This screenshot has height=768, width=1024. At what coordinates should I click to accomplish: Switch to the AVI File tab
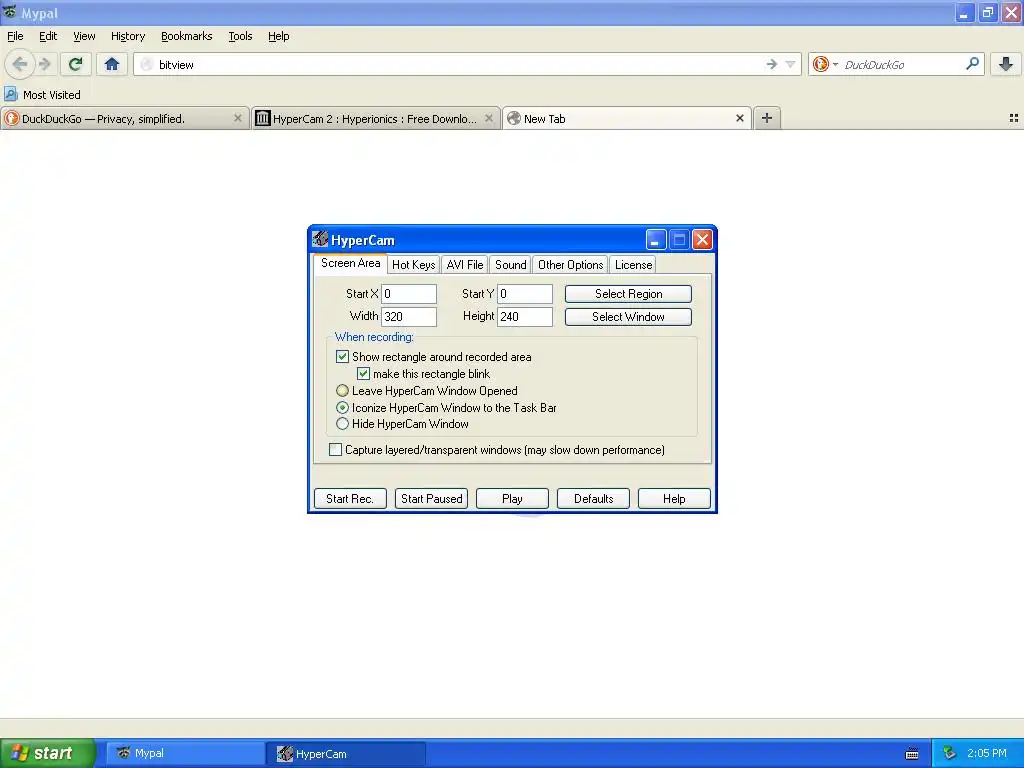[464, 264]
